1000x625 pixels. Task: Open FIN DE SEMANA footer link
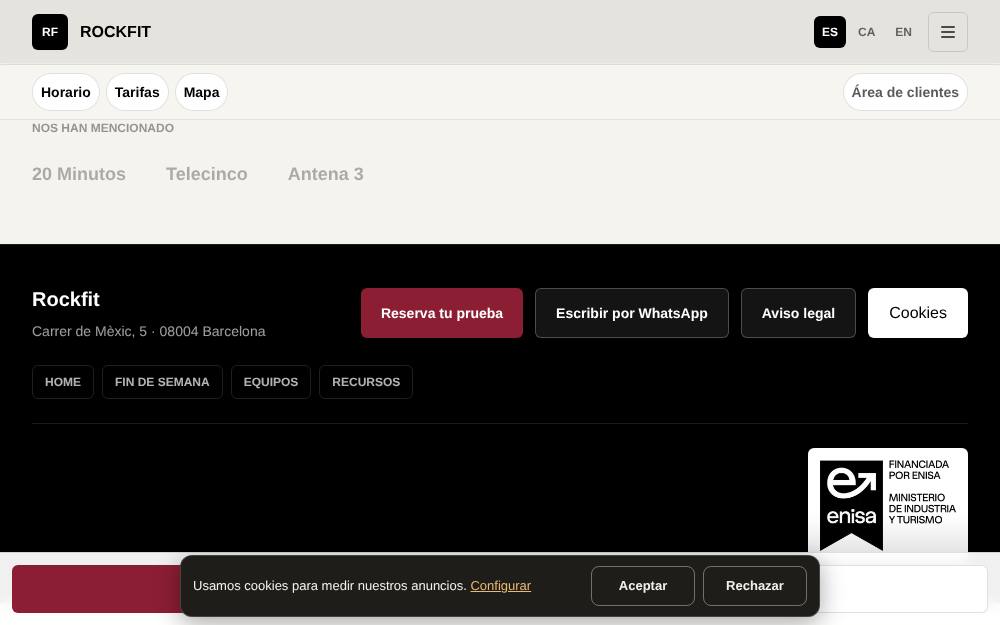pos(162,382)
